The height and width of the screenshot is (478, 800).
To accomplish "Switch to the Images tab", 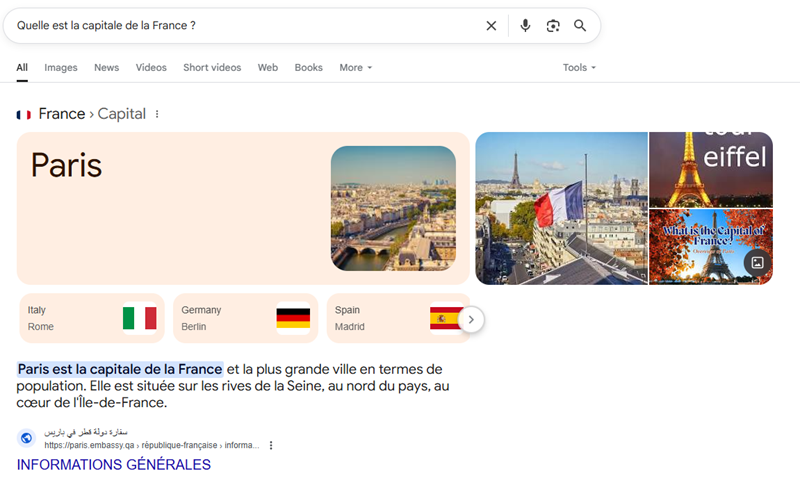I will tap(61, 67).
